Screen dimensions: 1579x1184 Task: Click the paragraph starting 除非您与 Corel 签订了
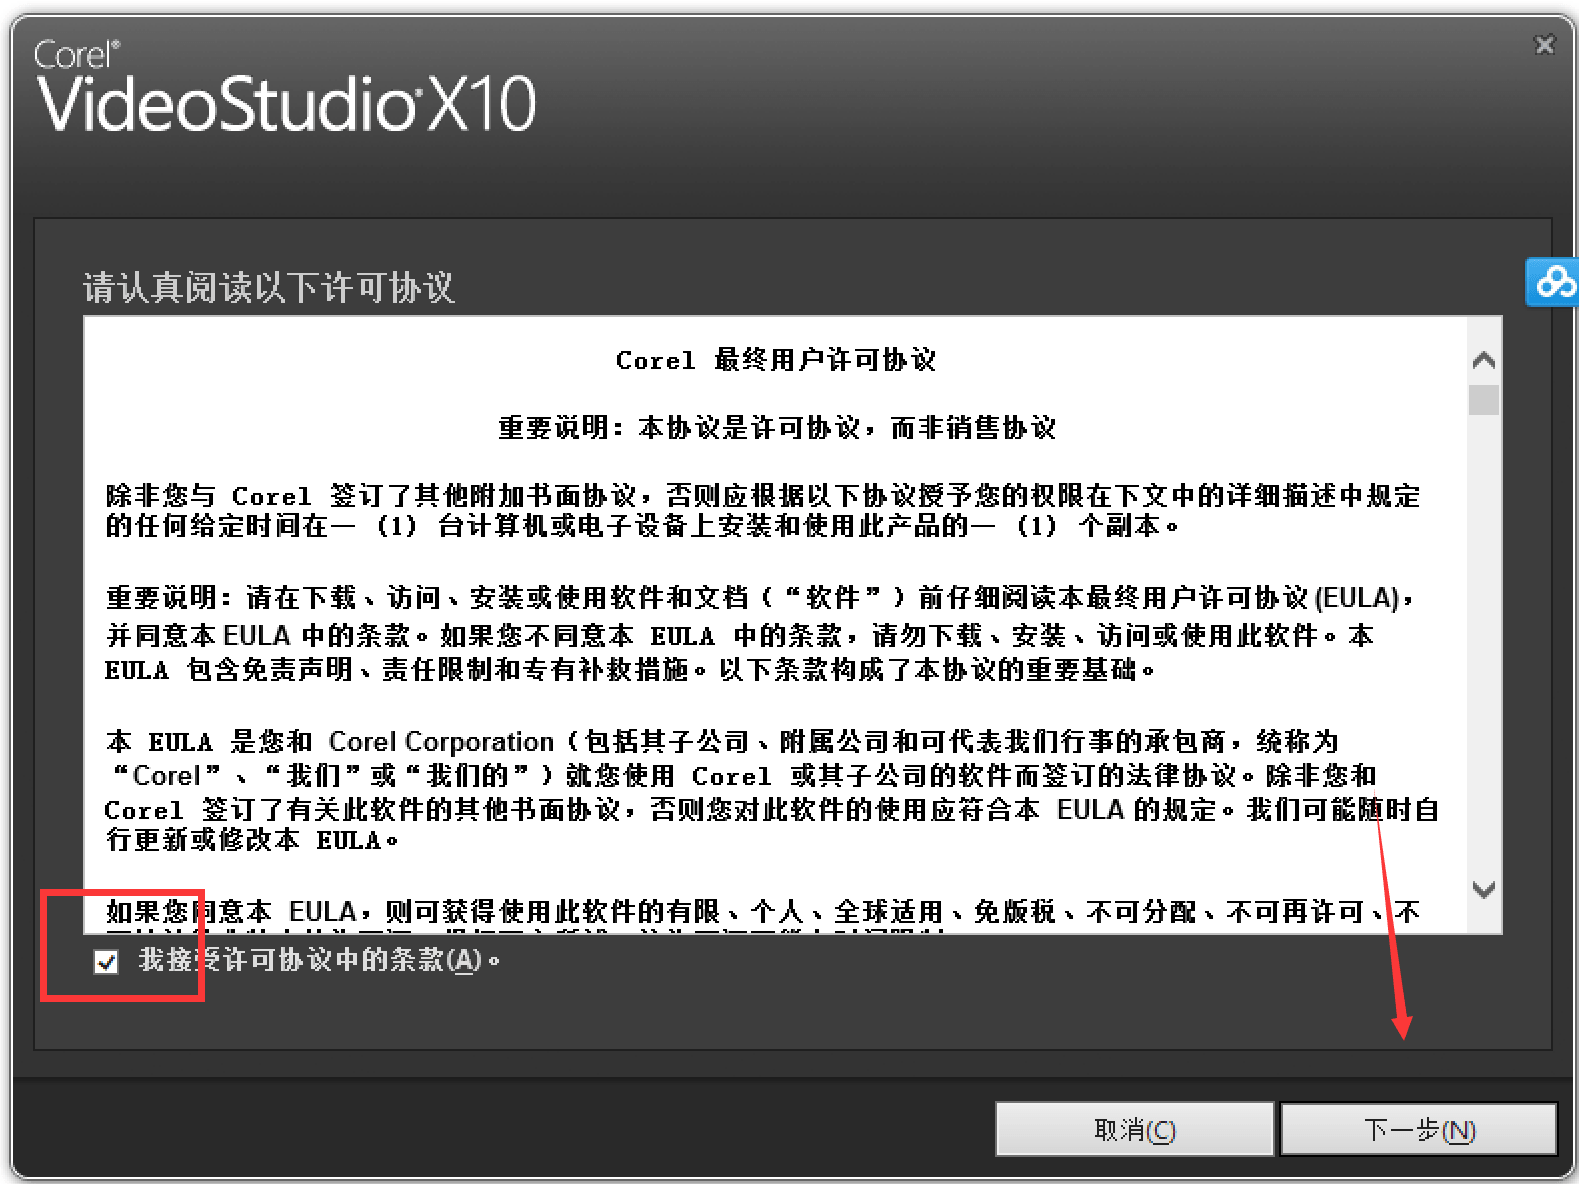[762, 510]
